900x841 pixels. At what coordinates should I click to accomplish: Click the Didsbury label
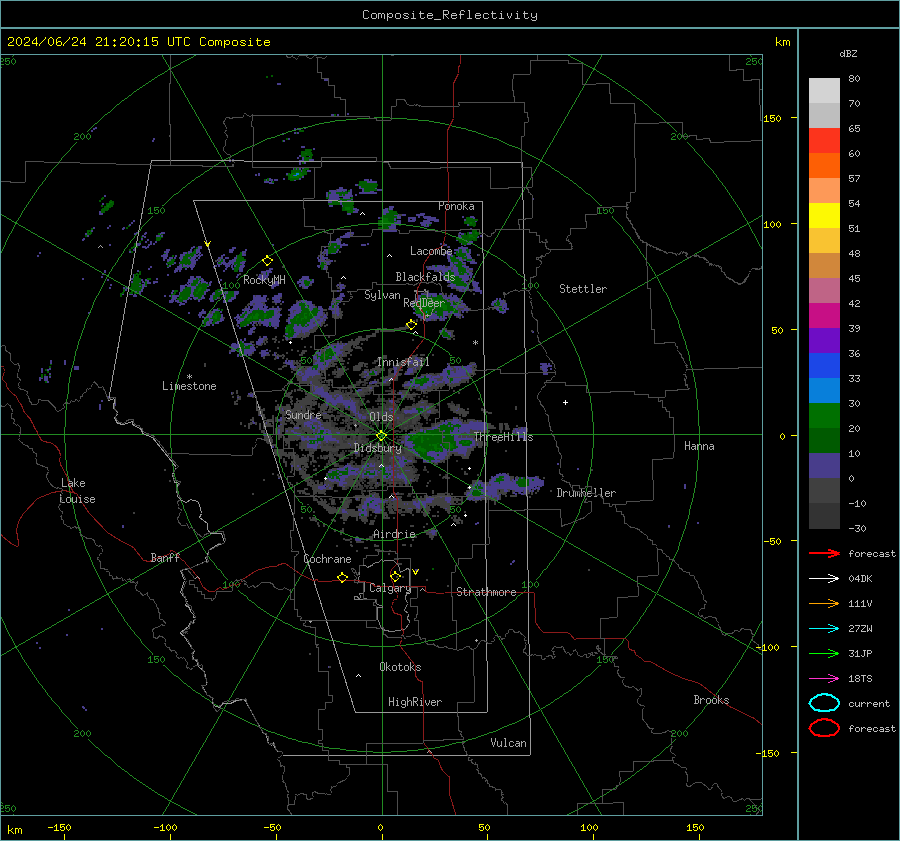coord(378,448)
